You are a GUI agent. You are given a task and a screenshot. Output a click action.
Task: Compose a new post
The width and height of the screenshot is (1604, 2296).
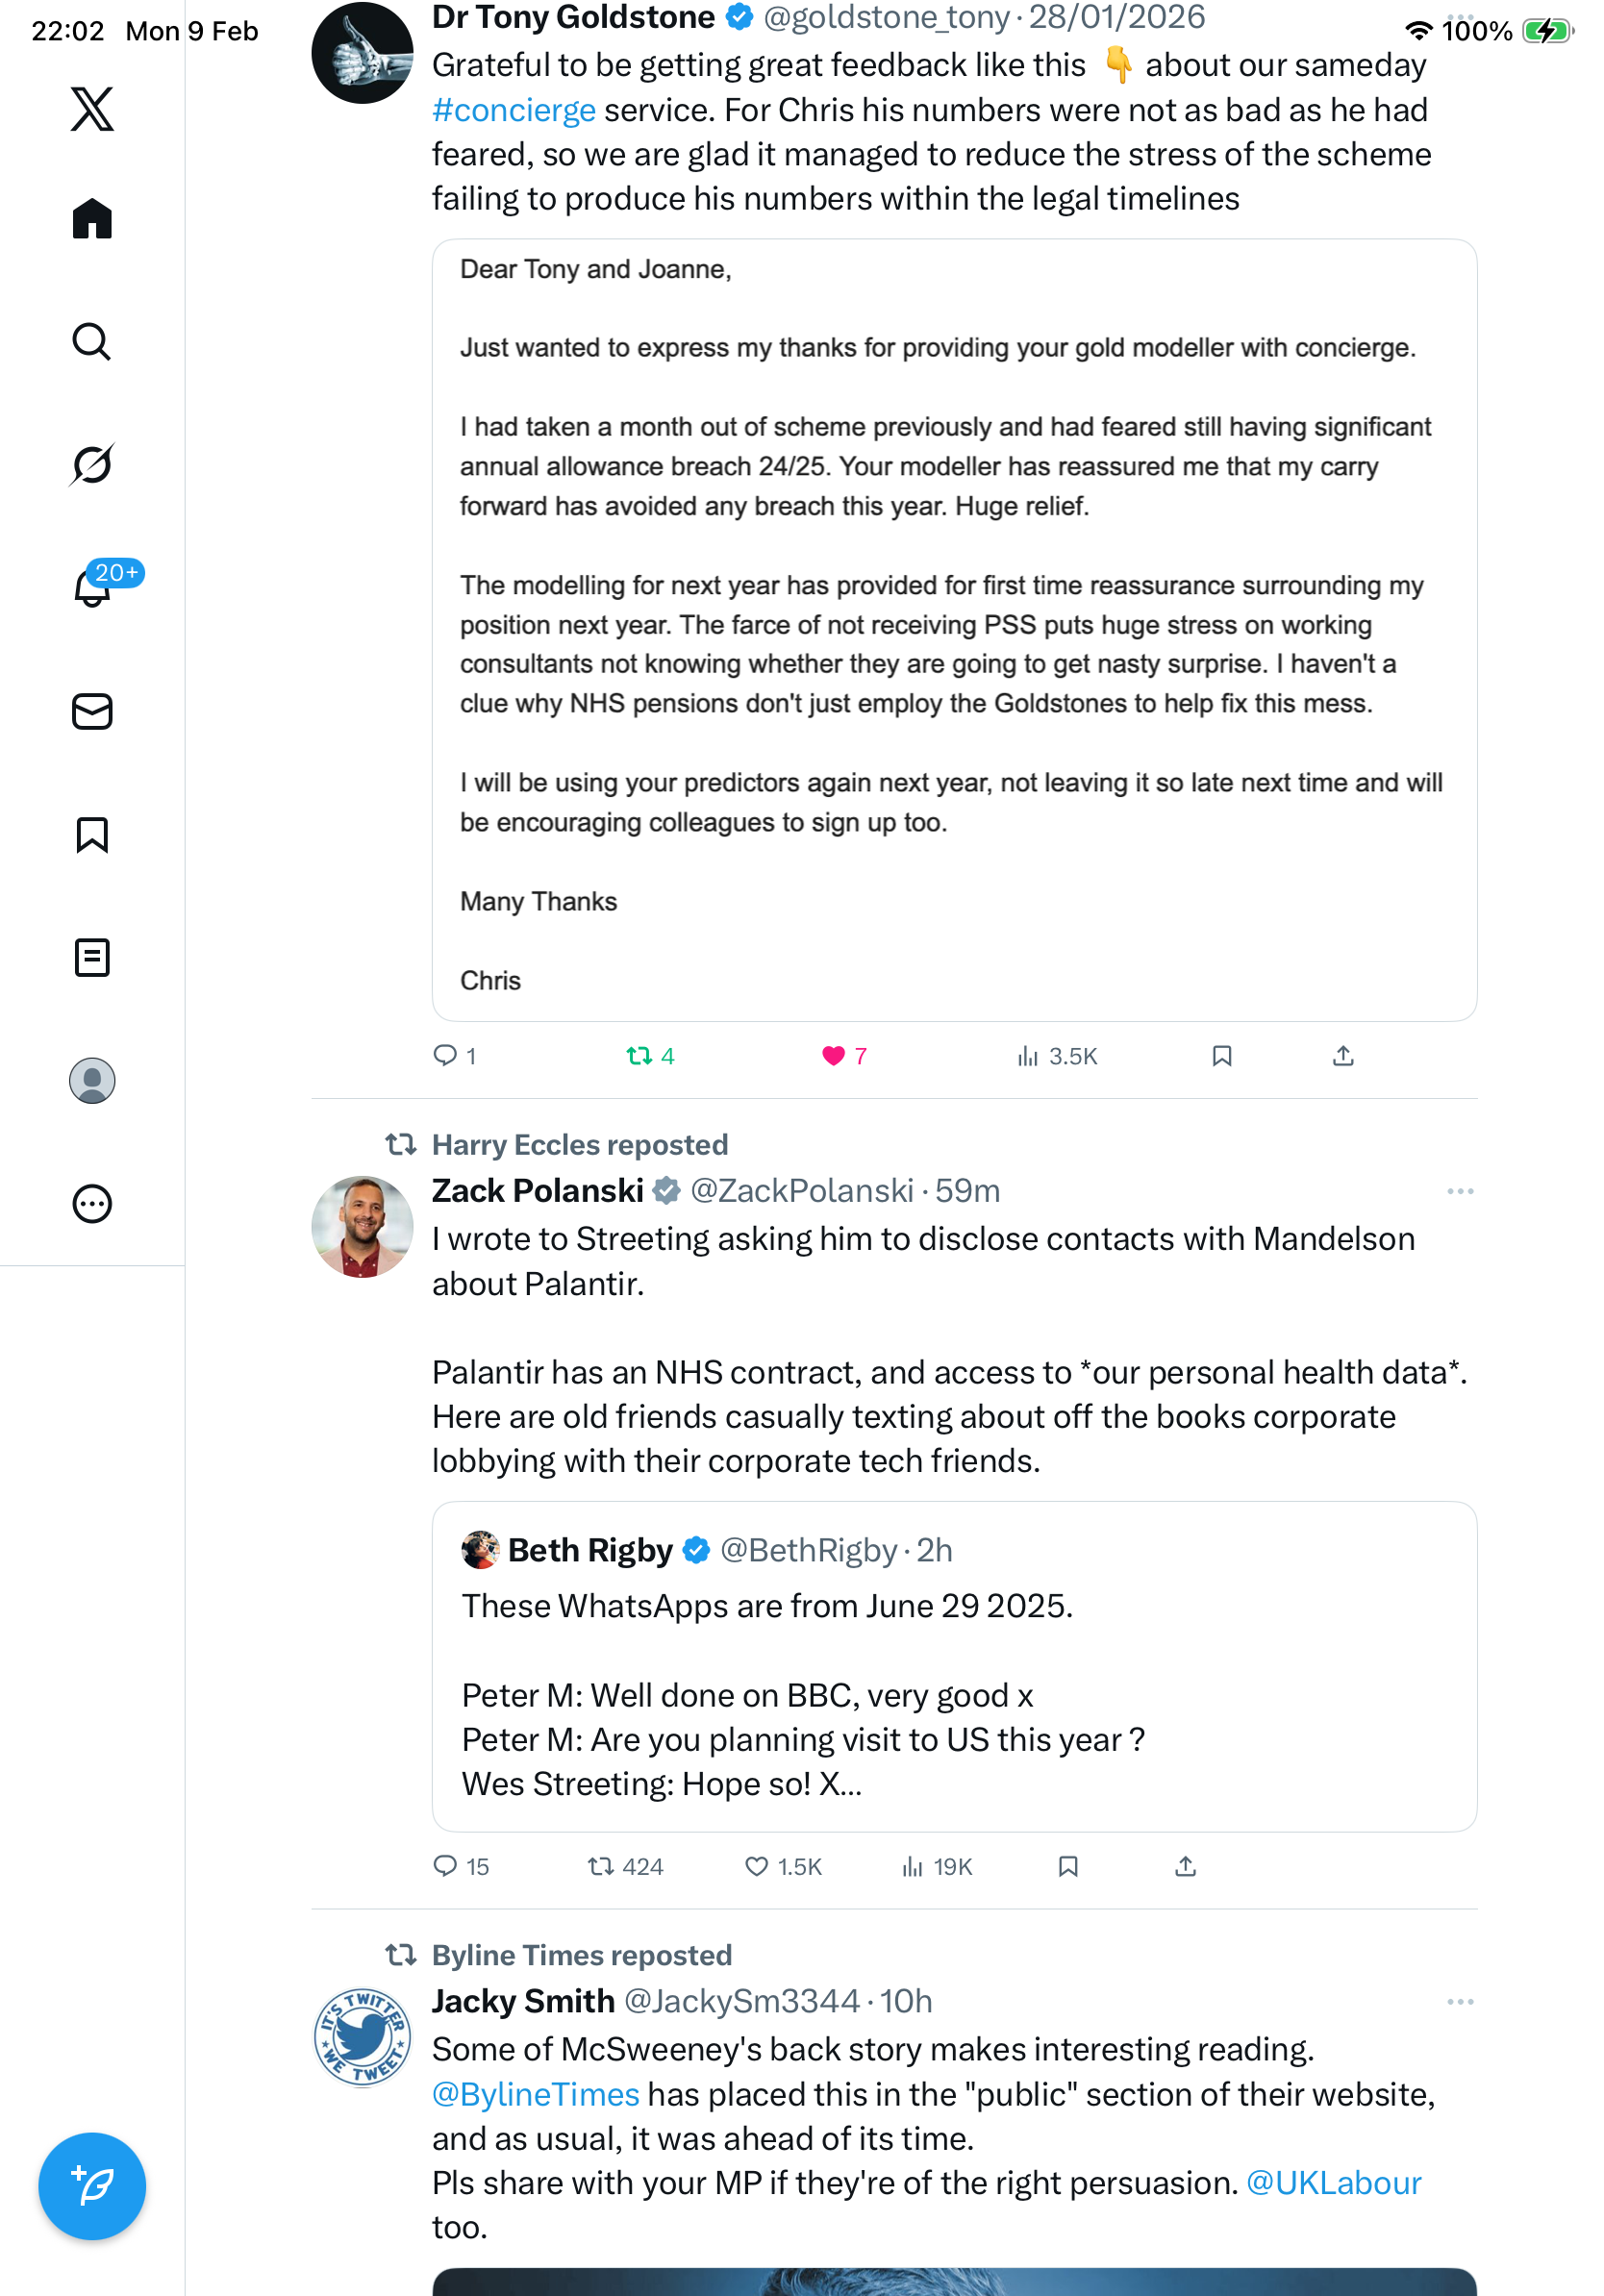92,2186
